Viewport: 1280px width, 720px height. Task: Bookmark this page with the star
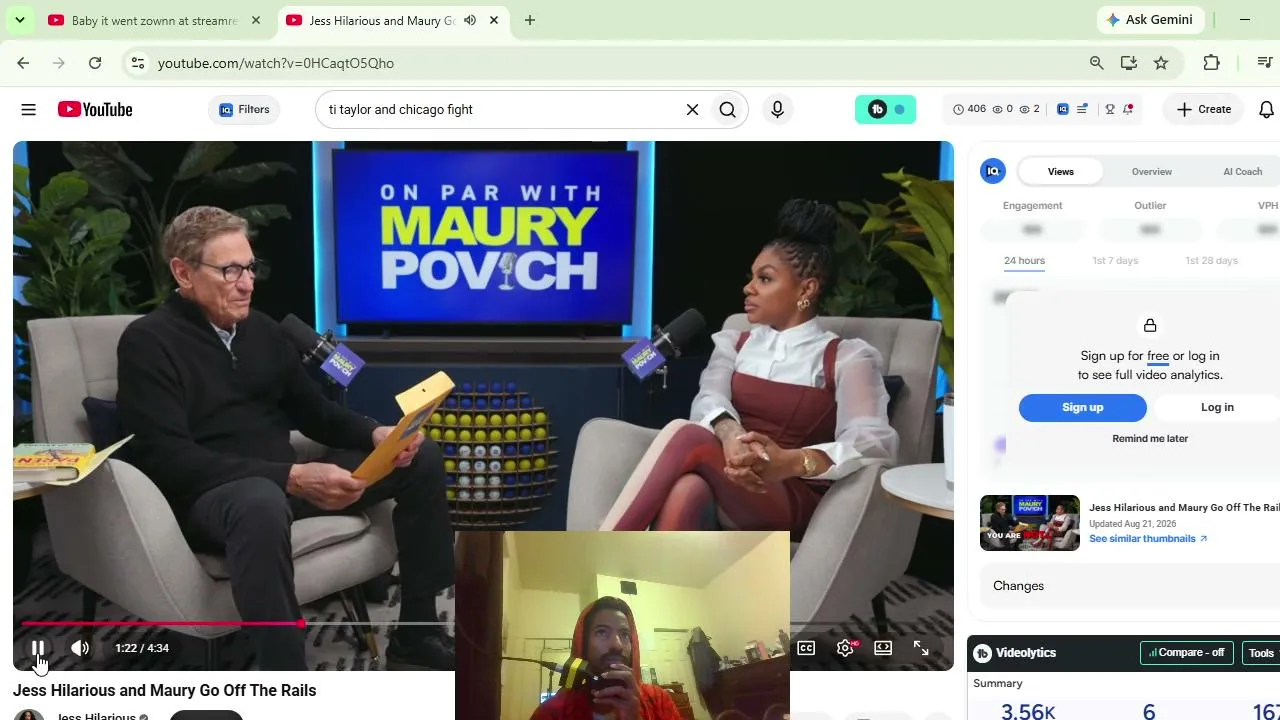[x=1161, y=63]
